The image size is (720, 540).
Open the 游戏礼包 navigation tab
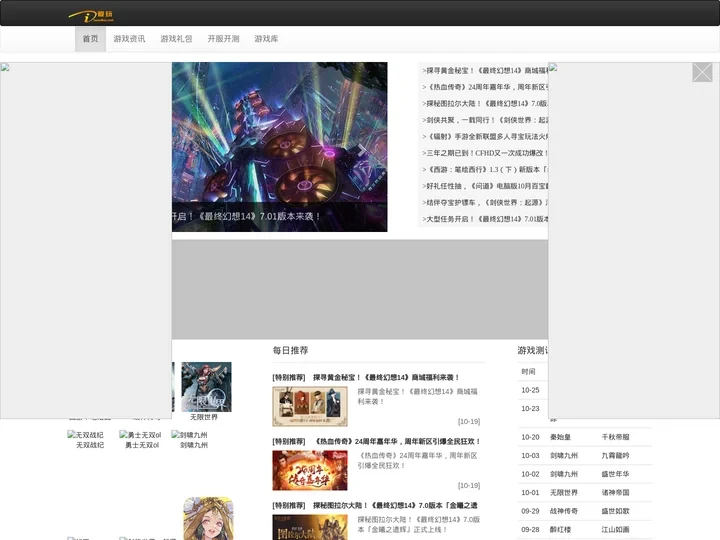coord(176,39)
